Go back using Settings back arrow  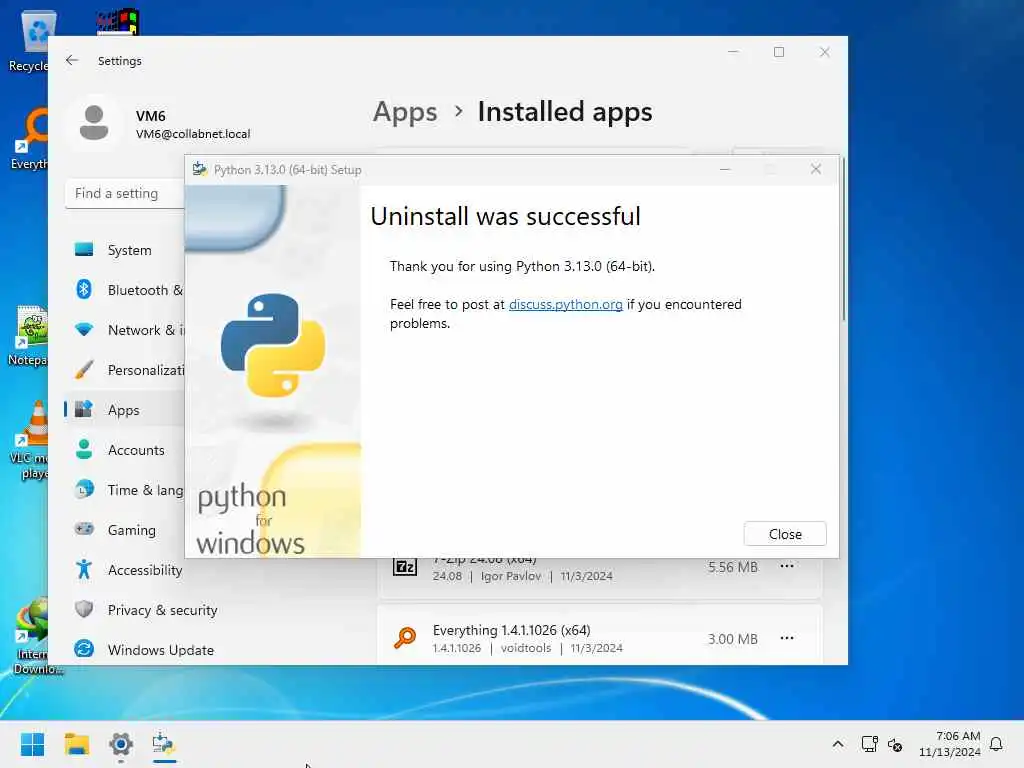[72, 60]
